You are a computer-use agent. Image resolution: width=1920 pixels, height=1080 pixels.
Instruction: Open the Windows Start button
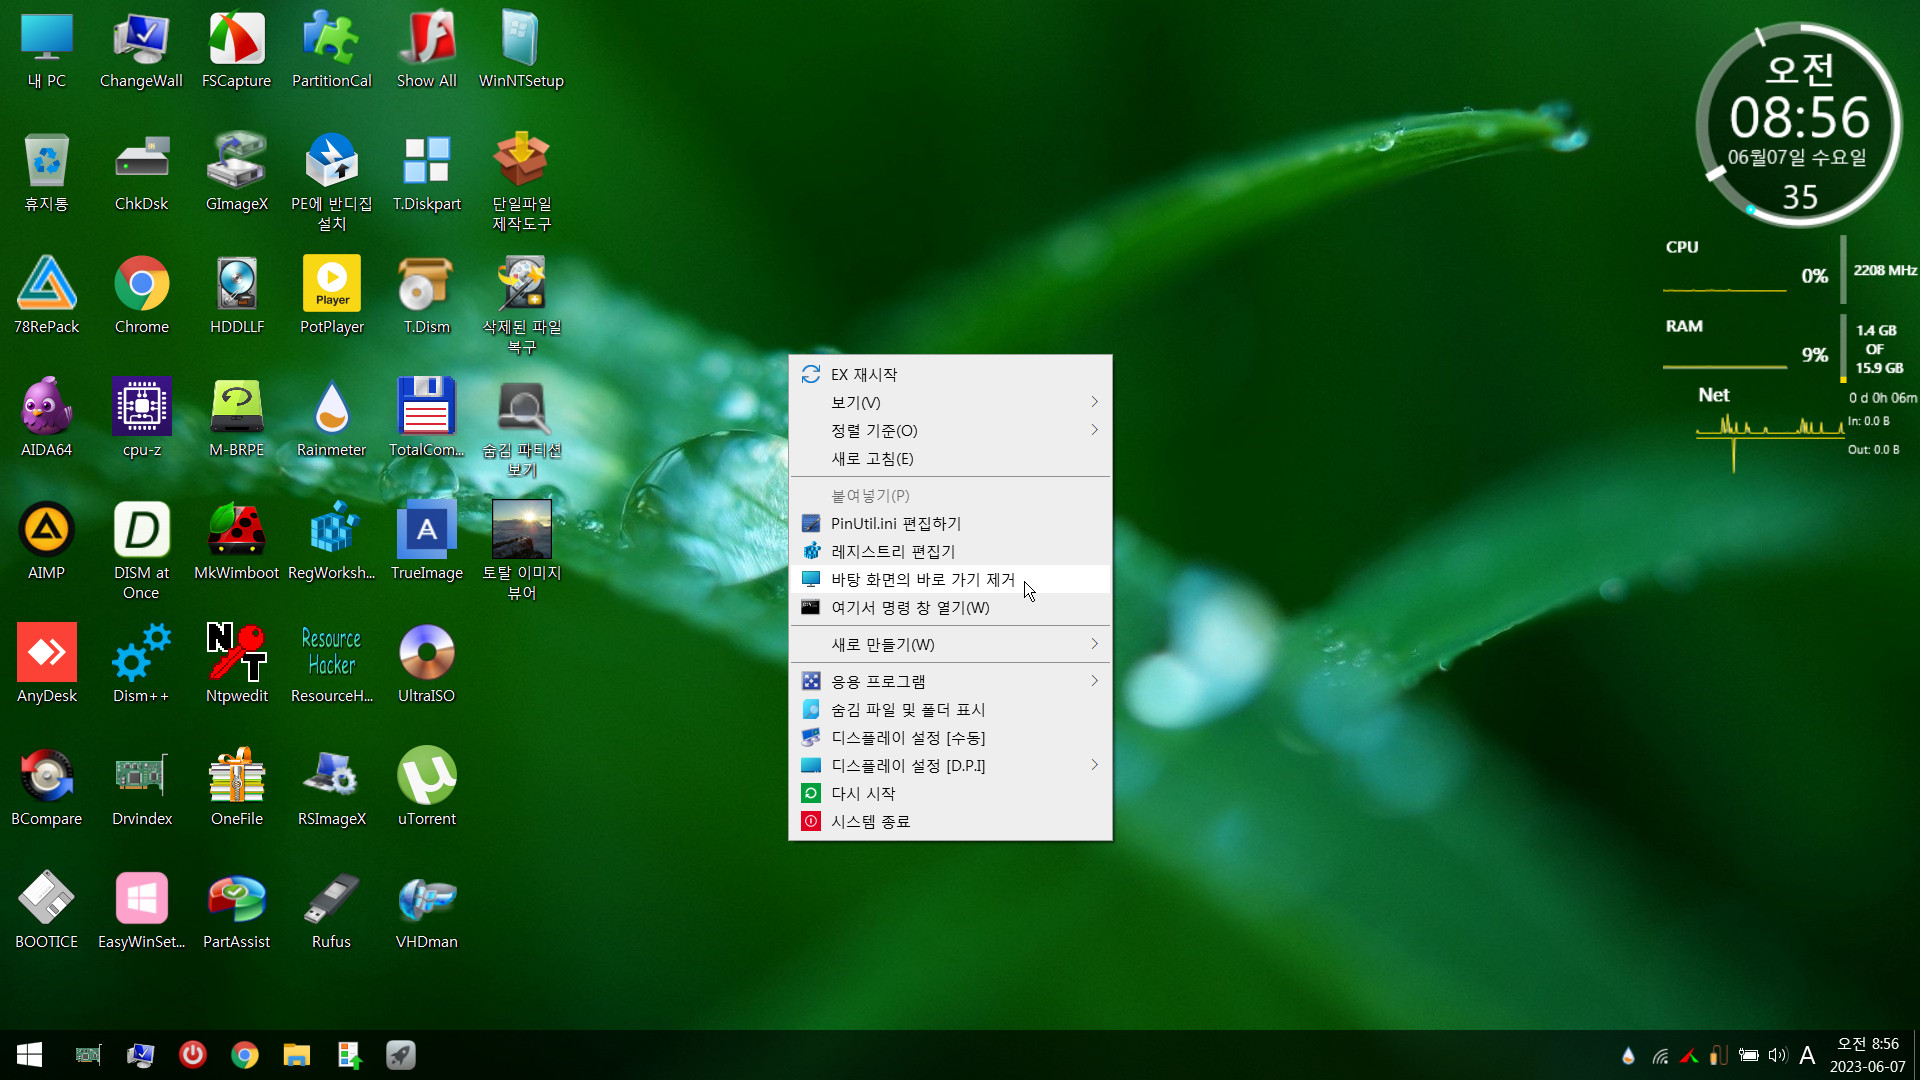29,1055
